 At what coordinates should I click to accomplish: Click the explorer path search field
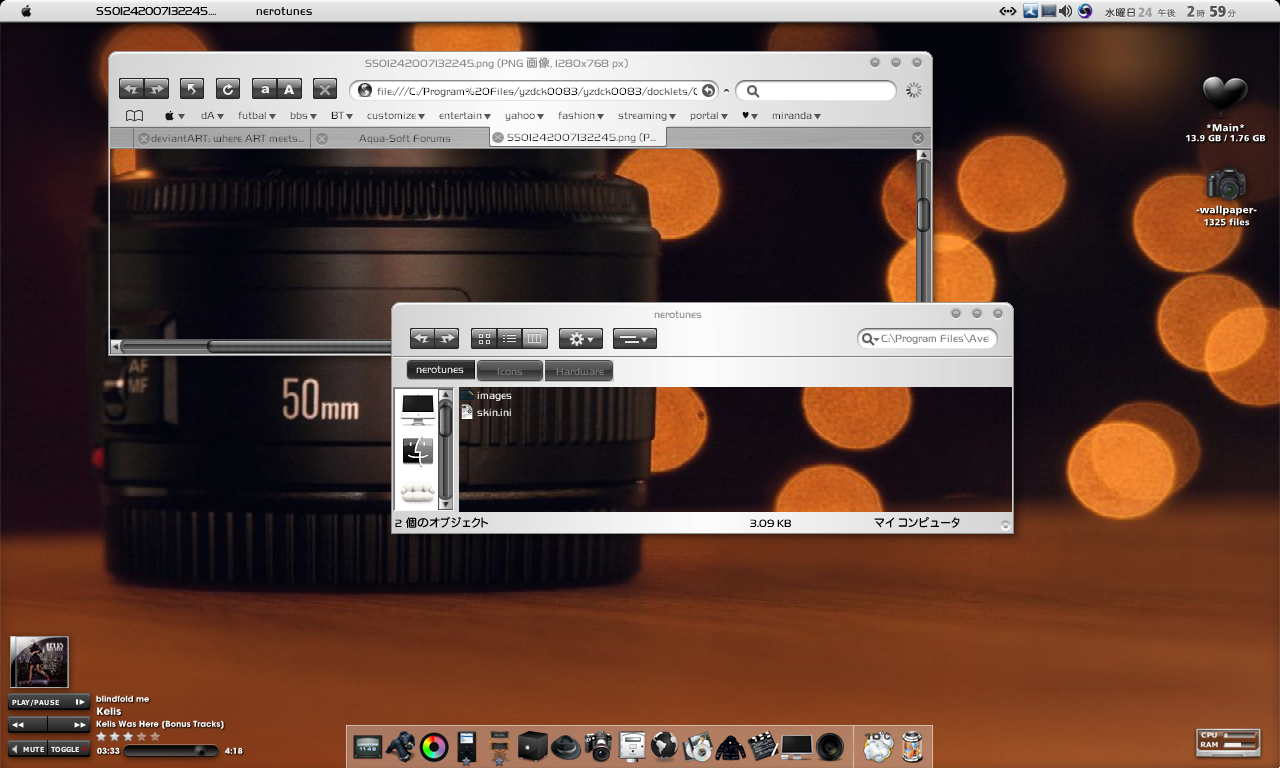pyautogui.click(x=927, y=339)
